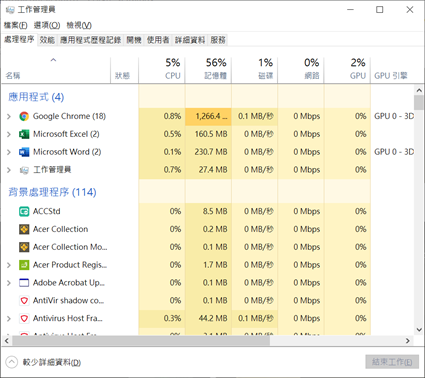Select the ACCStd process name
Screen dimensions: 425x378
coord(47,211)
